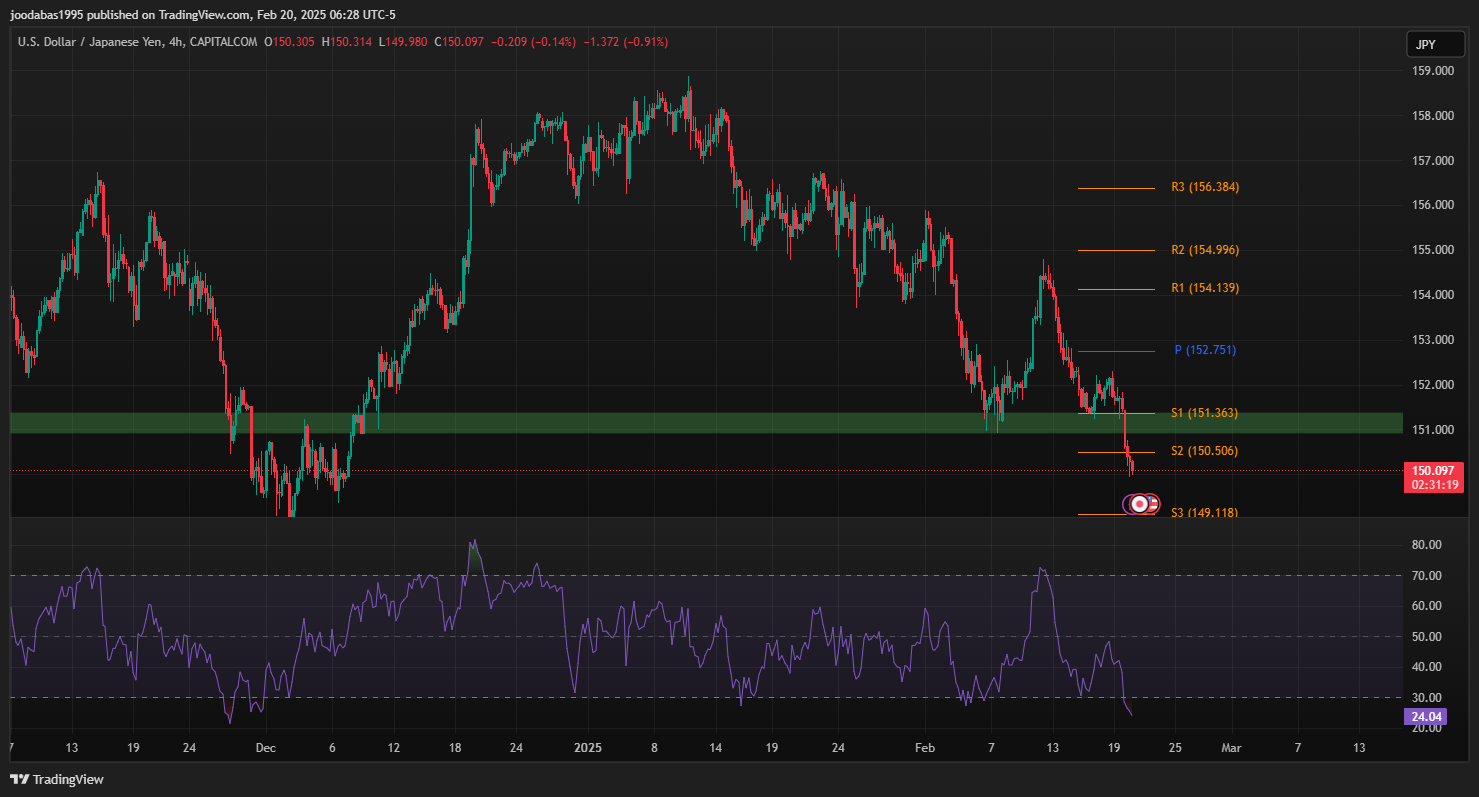The width and height of the screenshot is (1479, 797).
Task: Click the 159.000 price axis label
Action: 1432,71
